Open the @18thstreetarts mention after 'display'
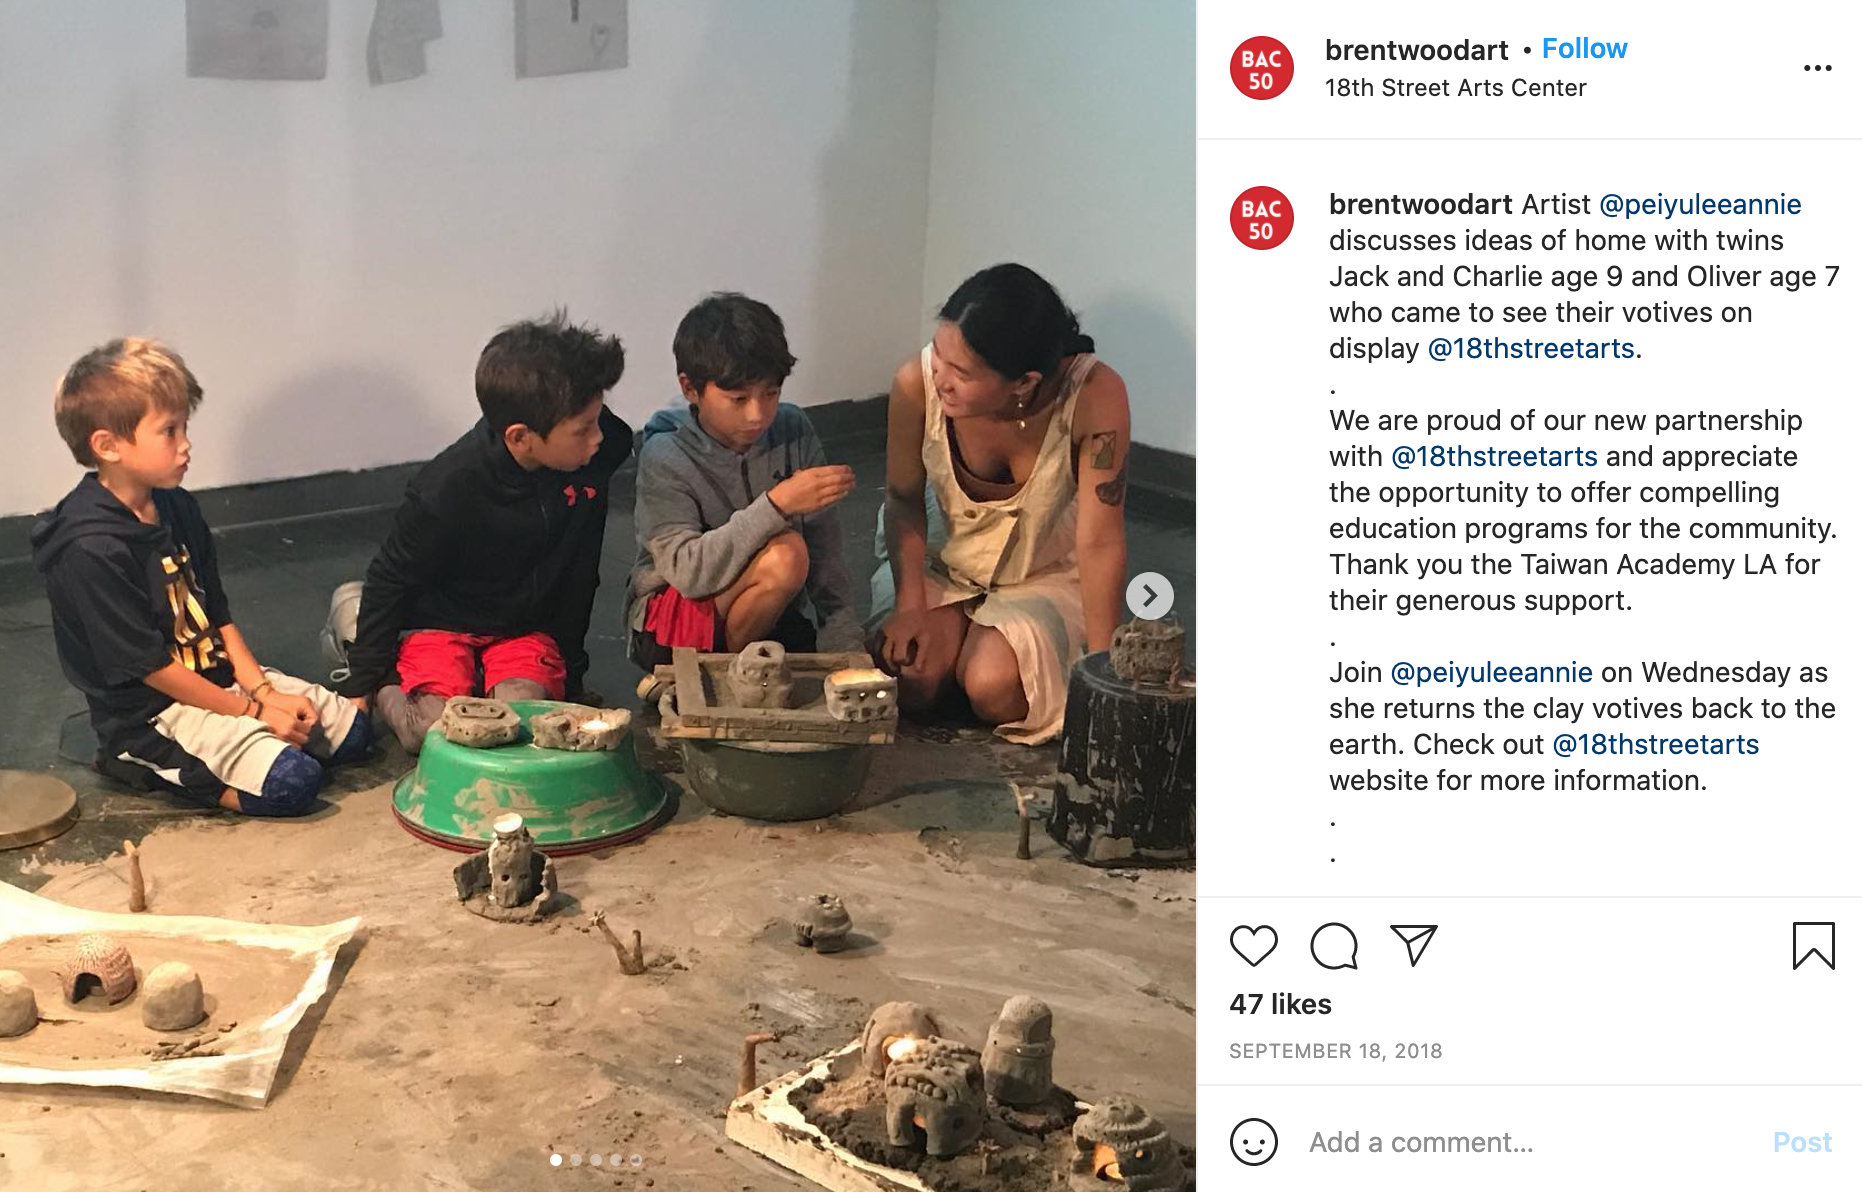The image size is (1862, 1192). pyautogui.click(x=1531, y=349)
